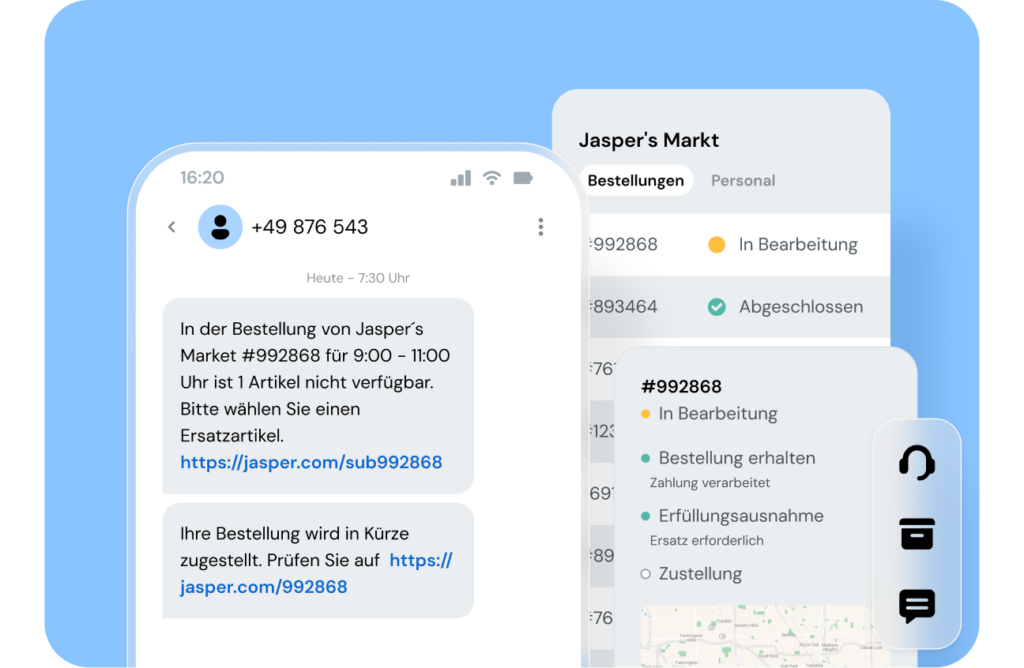Screen dimensions: 1024x668
Task: Click the battery icon in the status bar
Action: (524, 177)
